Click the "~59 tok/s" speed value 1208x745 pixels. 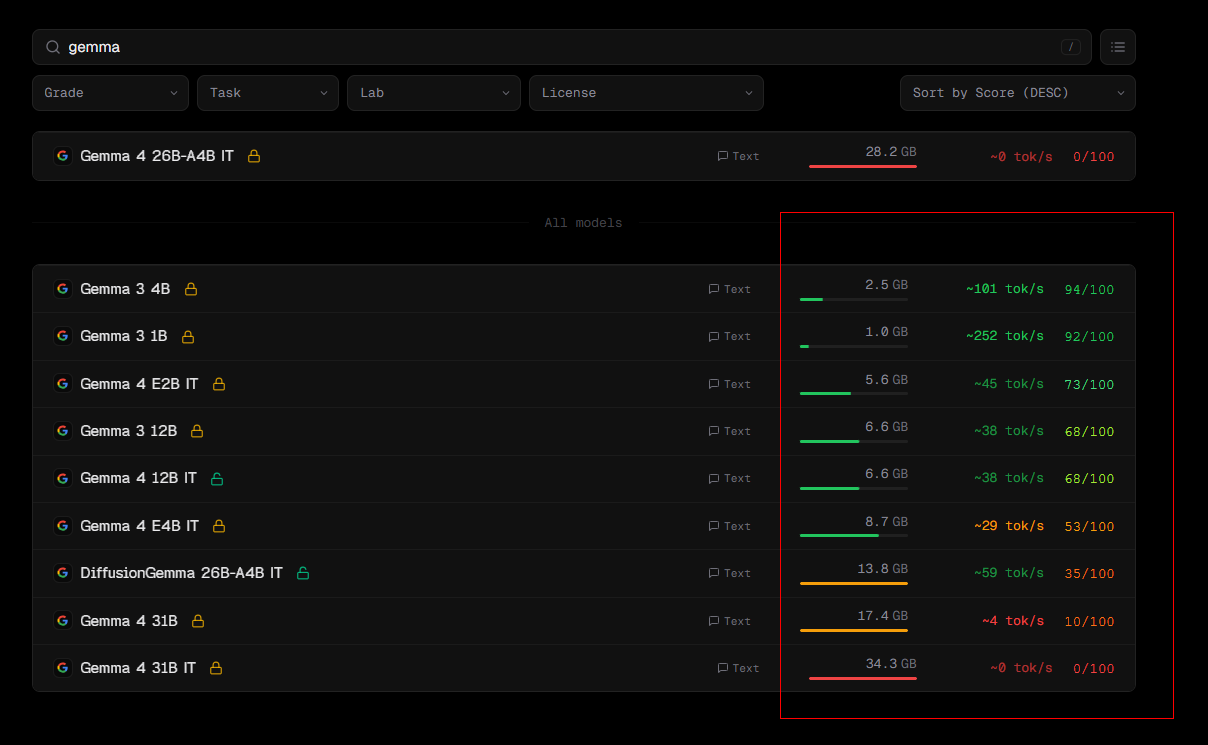click(x=1009, y=573)
